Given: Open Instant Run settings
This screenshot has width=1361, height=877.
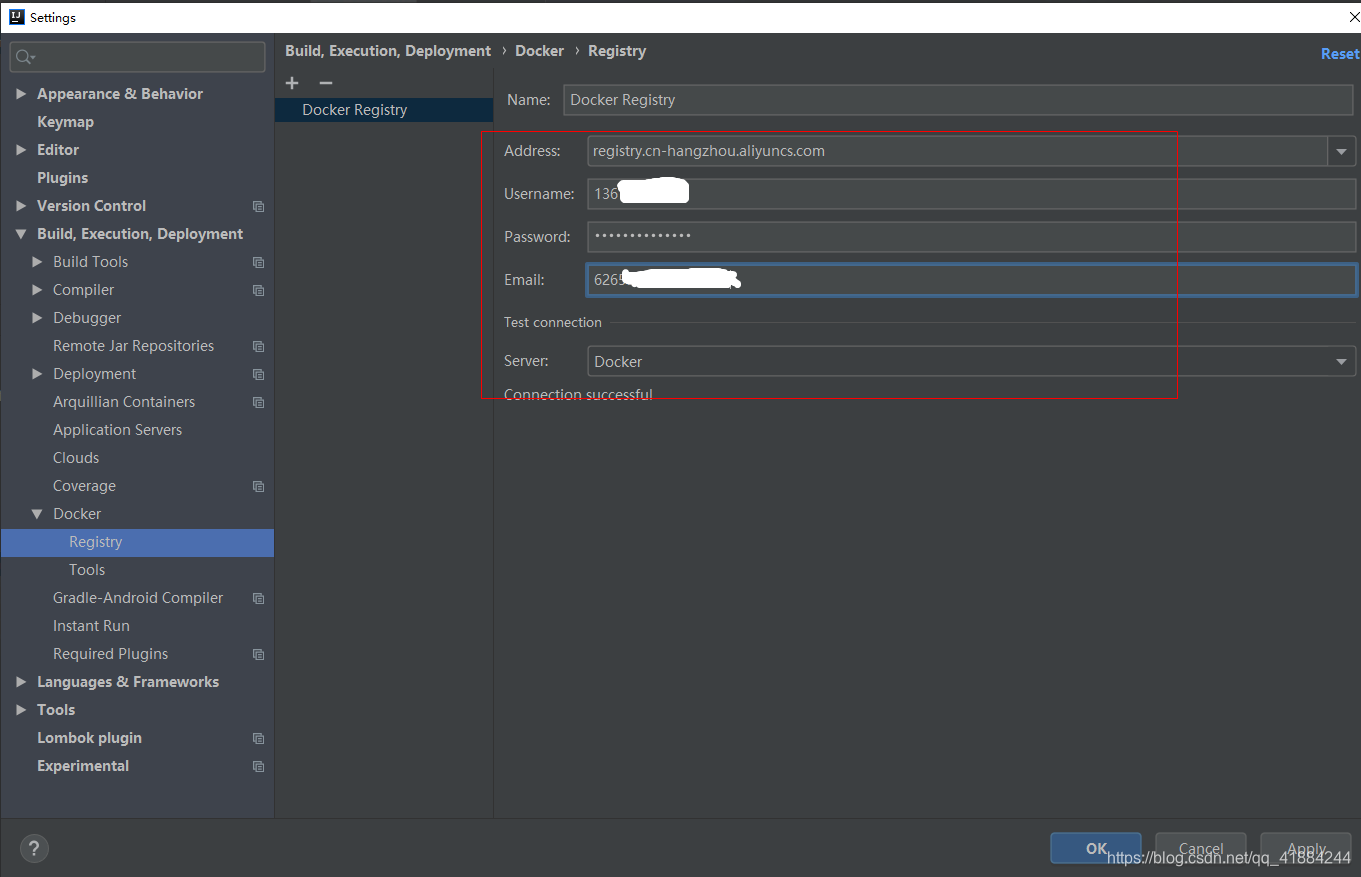Looking at the screenshot, I should point(91,626).
